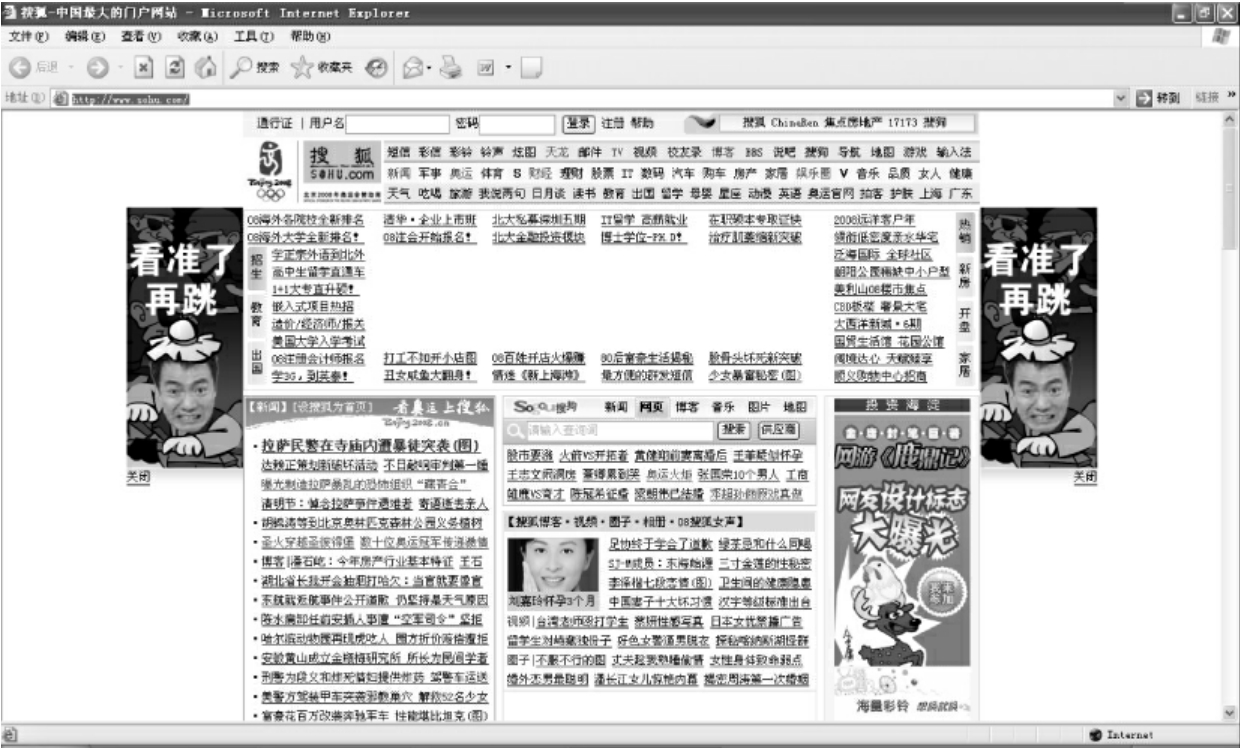This screenshot has width=1240, height=748.
Task: Click the 天气 navigation link
Action: pyautogui.click(x=399, y=193)
